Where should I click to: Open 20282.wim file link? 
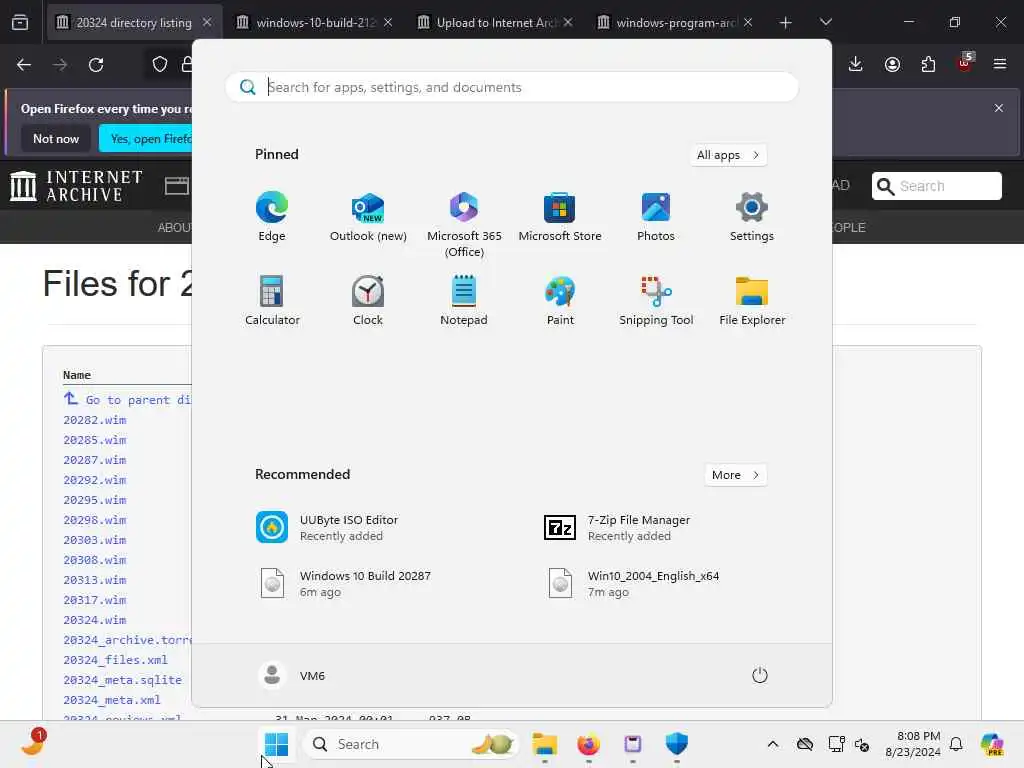point(95,420)
